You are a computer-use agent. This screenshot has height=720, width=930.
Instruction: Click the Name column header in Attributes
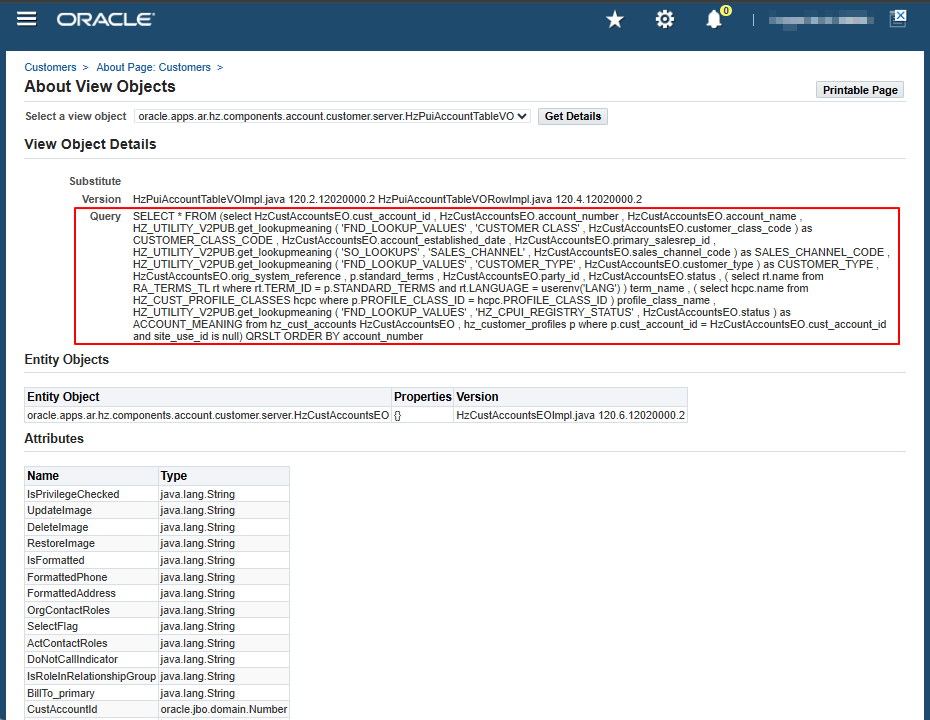(91, 476)
